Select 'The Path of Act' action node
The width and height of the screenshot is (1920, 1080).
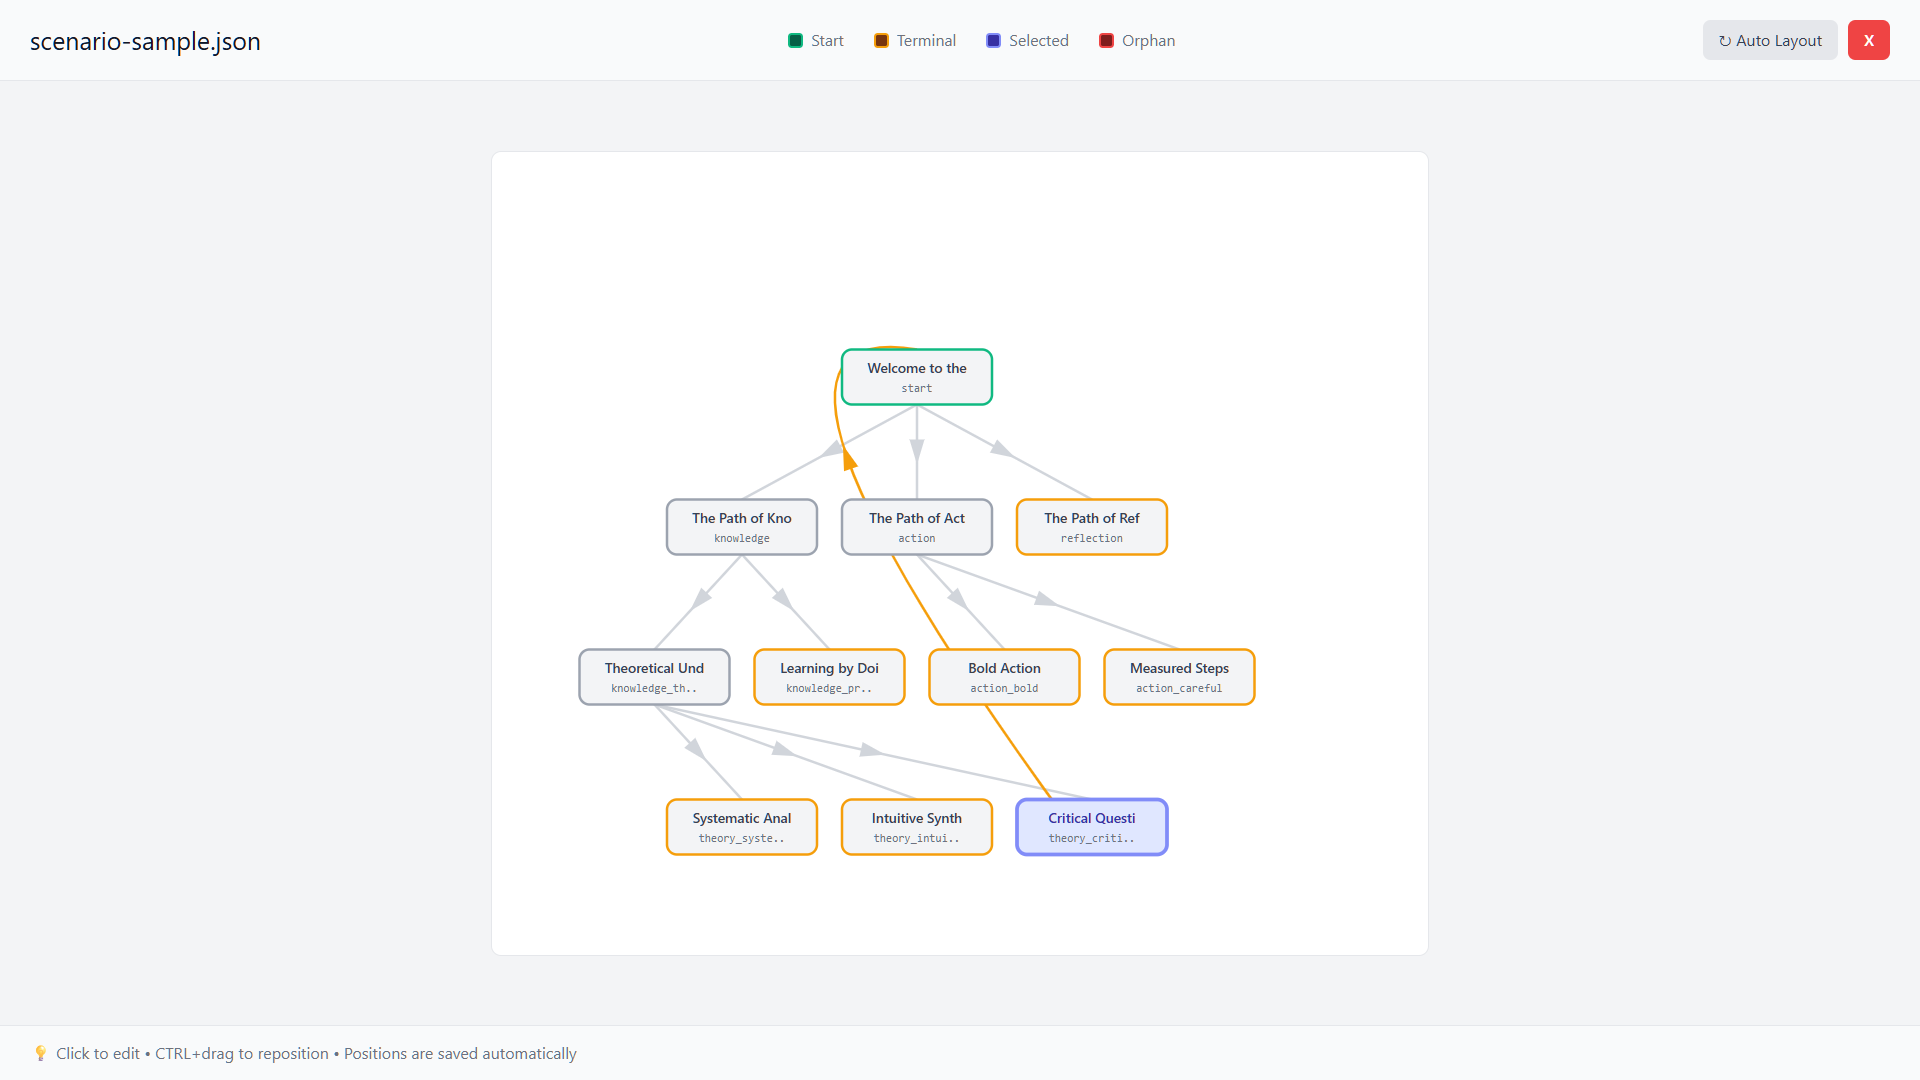point(916,527)
